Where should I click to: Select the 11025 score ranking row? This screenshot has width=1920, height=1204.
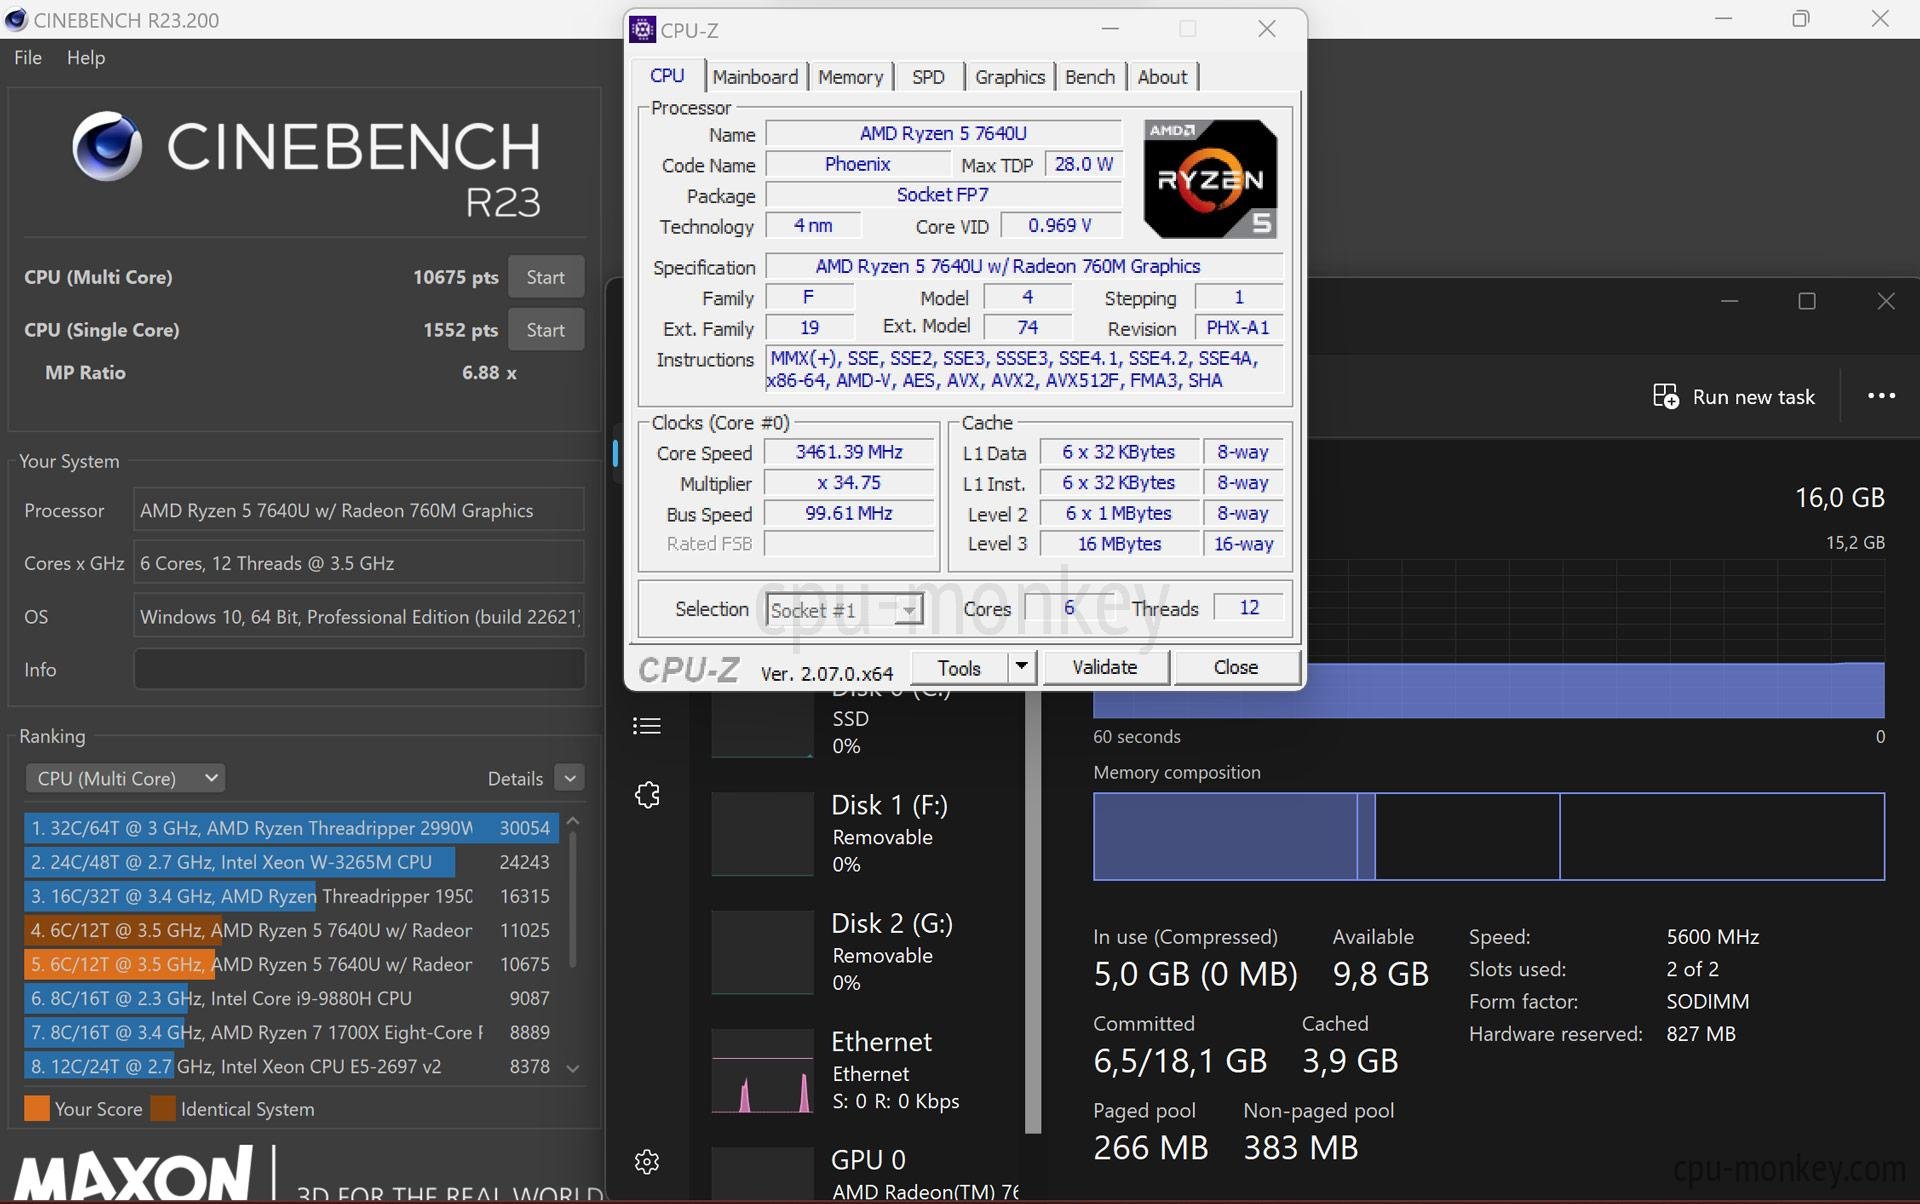291,930
